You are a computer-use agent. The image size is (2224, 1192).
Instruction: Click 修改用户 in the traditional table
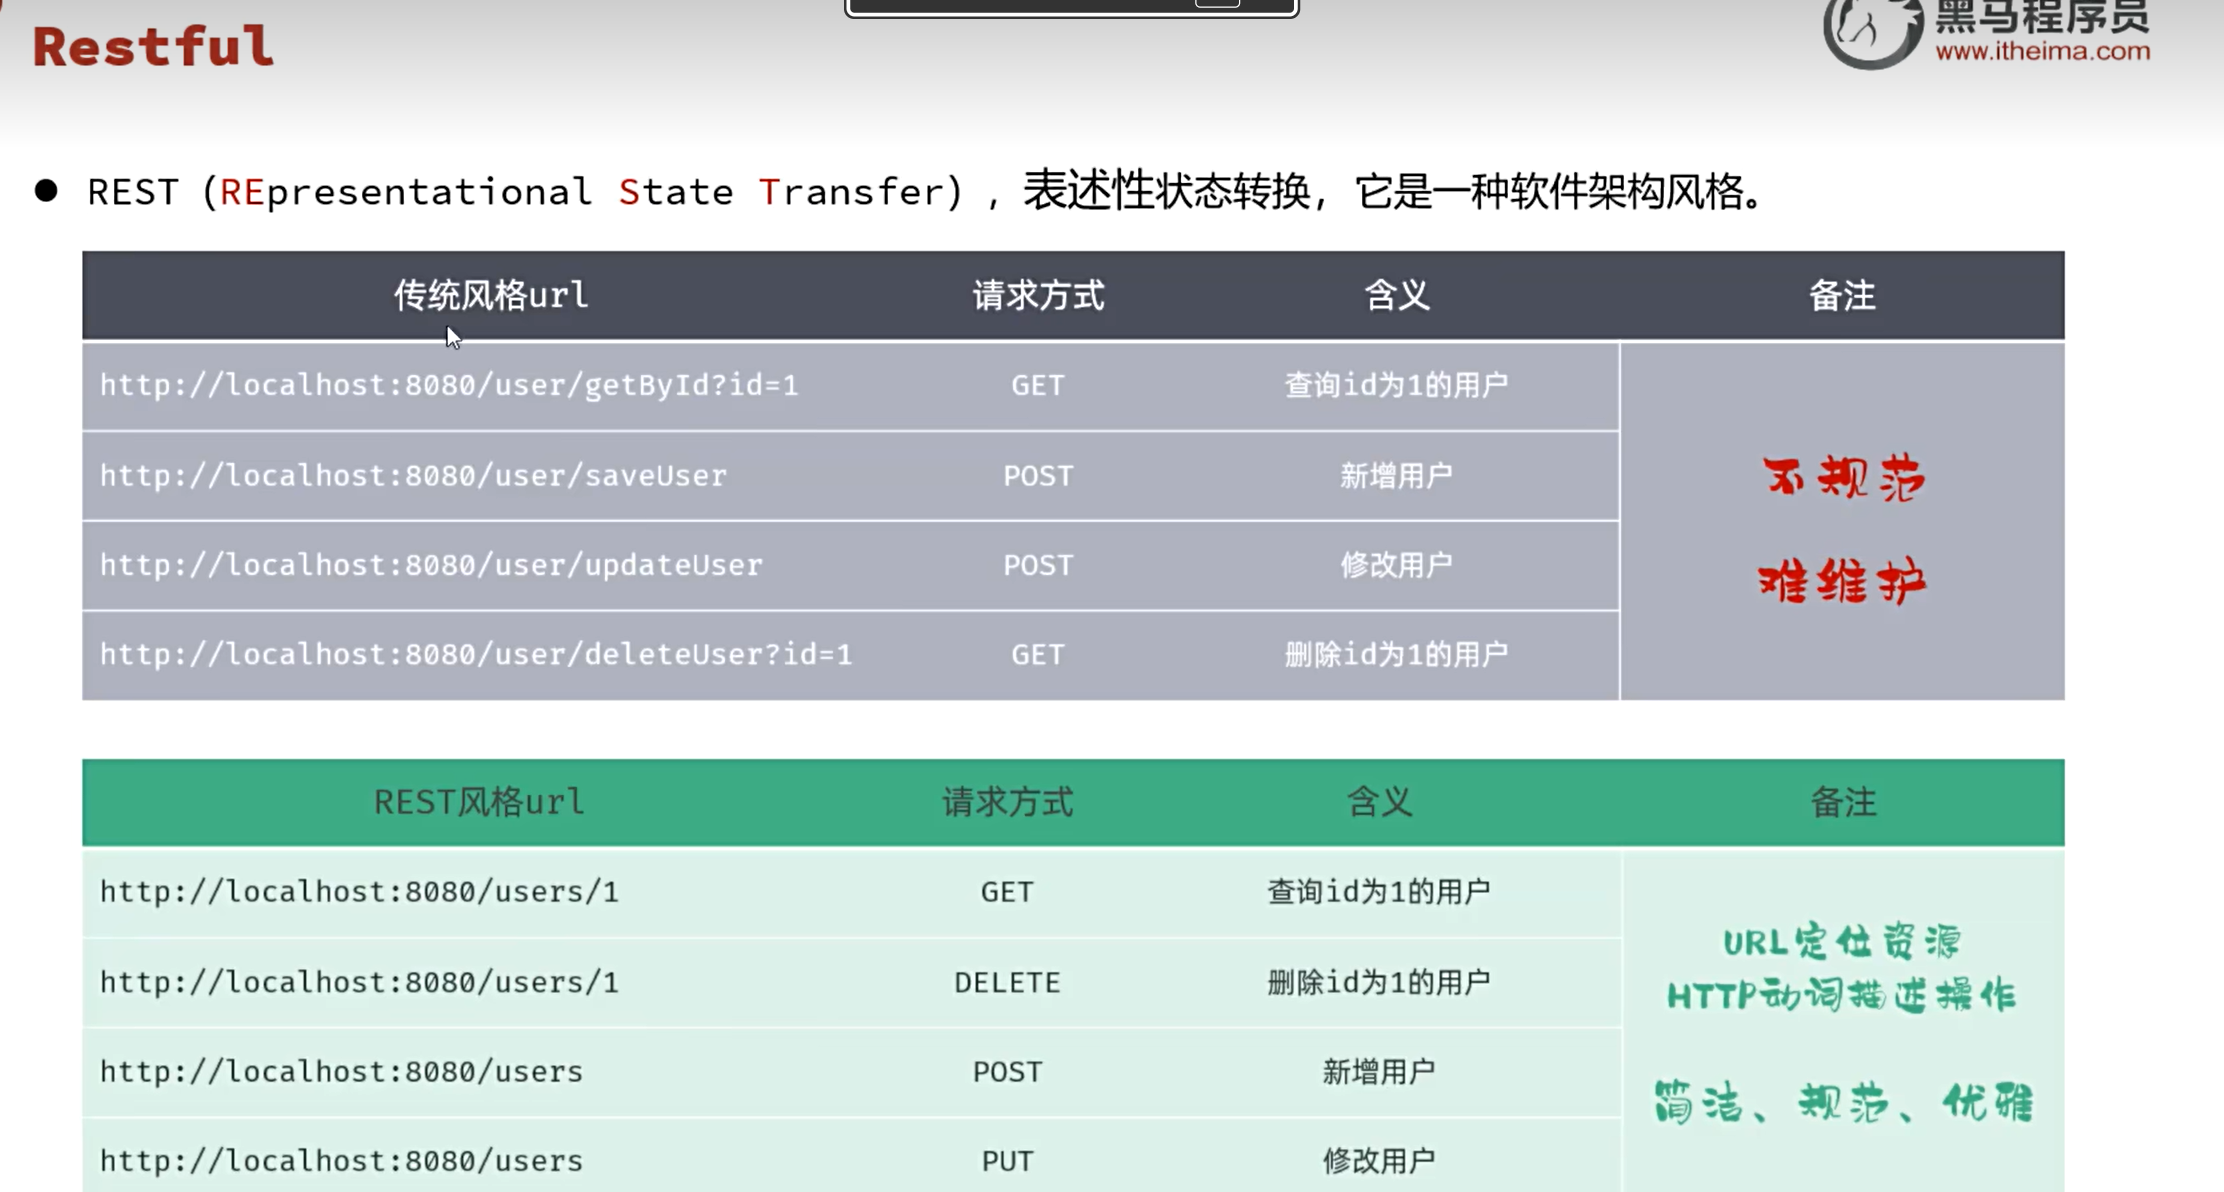(x=1396, y=565)
